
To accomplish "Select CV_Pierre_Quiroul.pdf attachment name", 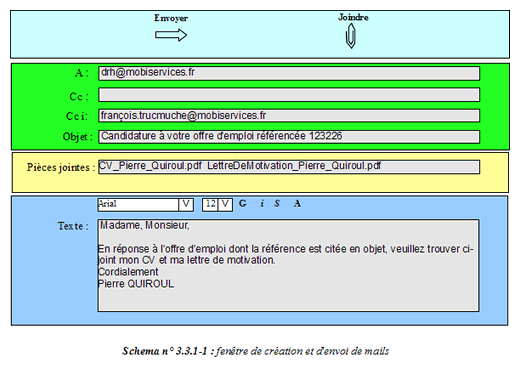I will 150,166.
